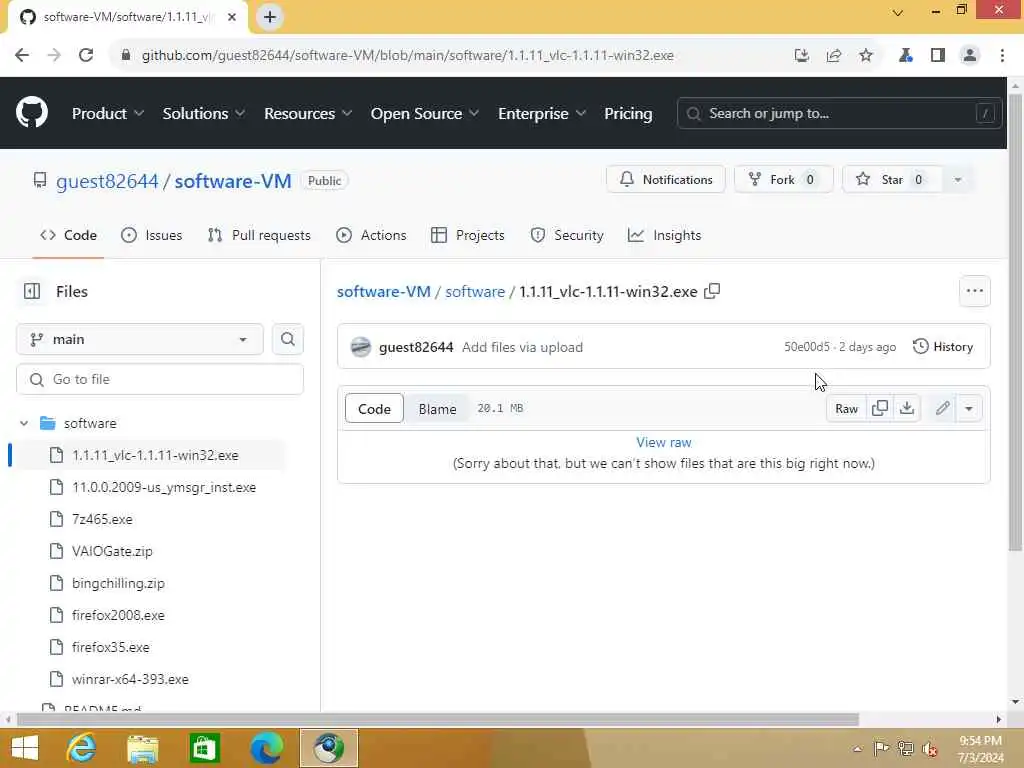This screenshot has height=768, width=1024.
Task: Collapse the software folder chevron
Action: (24, 423)
